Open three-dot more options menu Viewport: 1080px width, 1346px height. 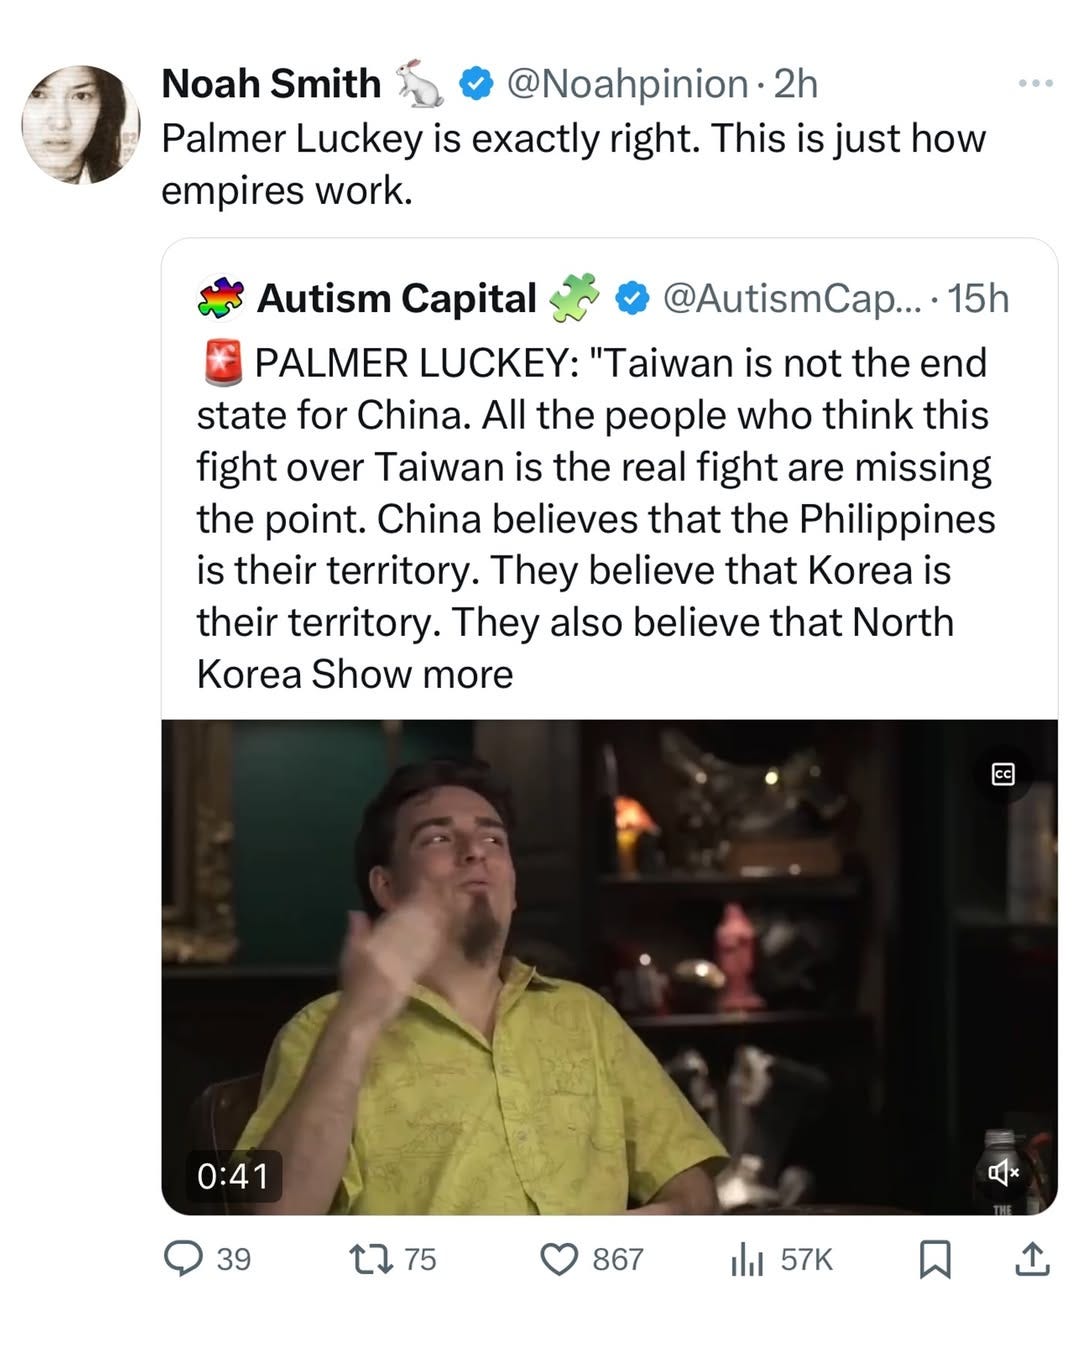(1035, 83)
